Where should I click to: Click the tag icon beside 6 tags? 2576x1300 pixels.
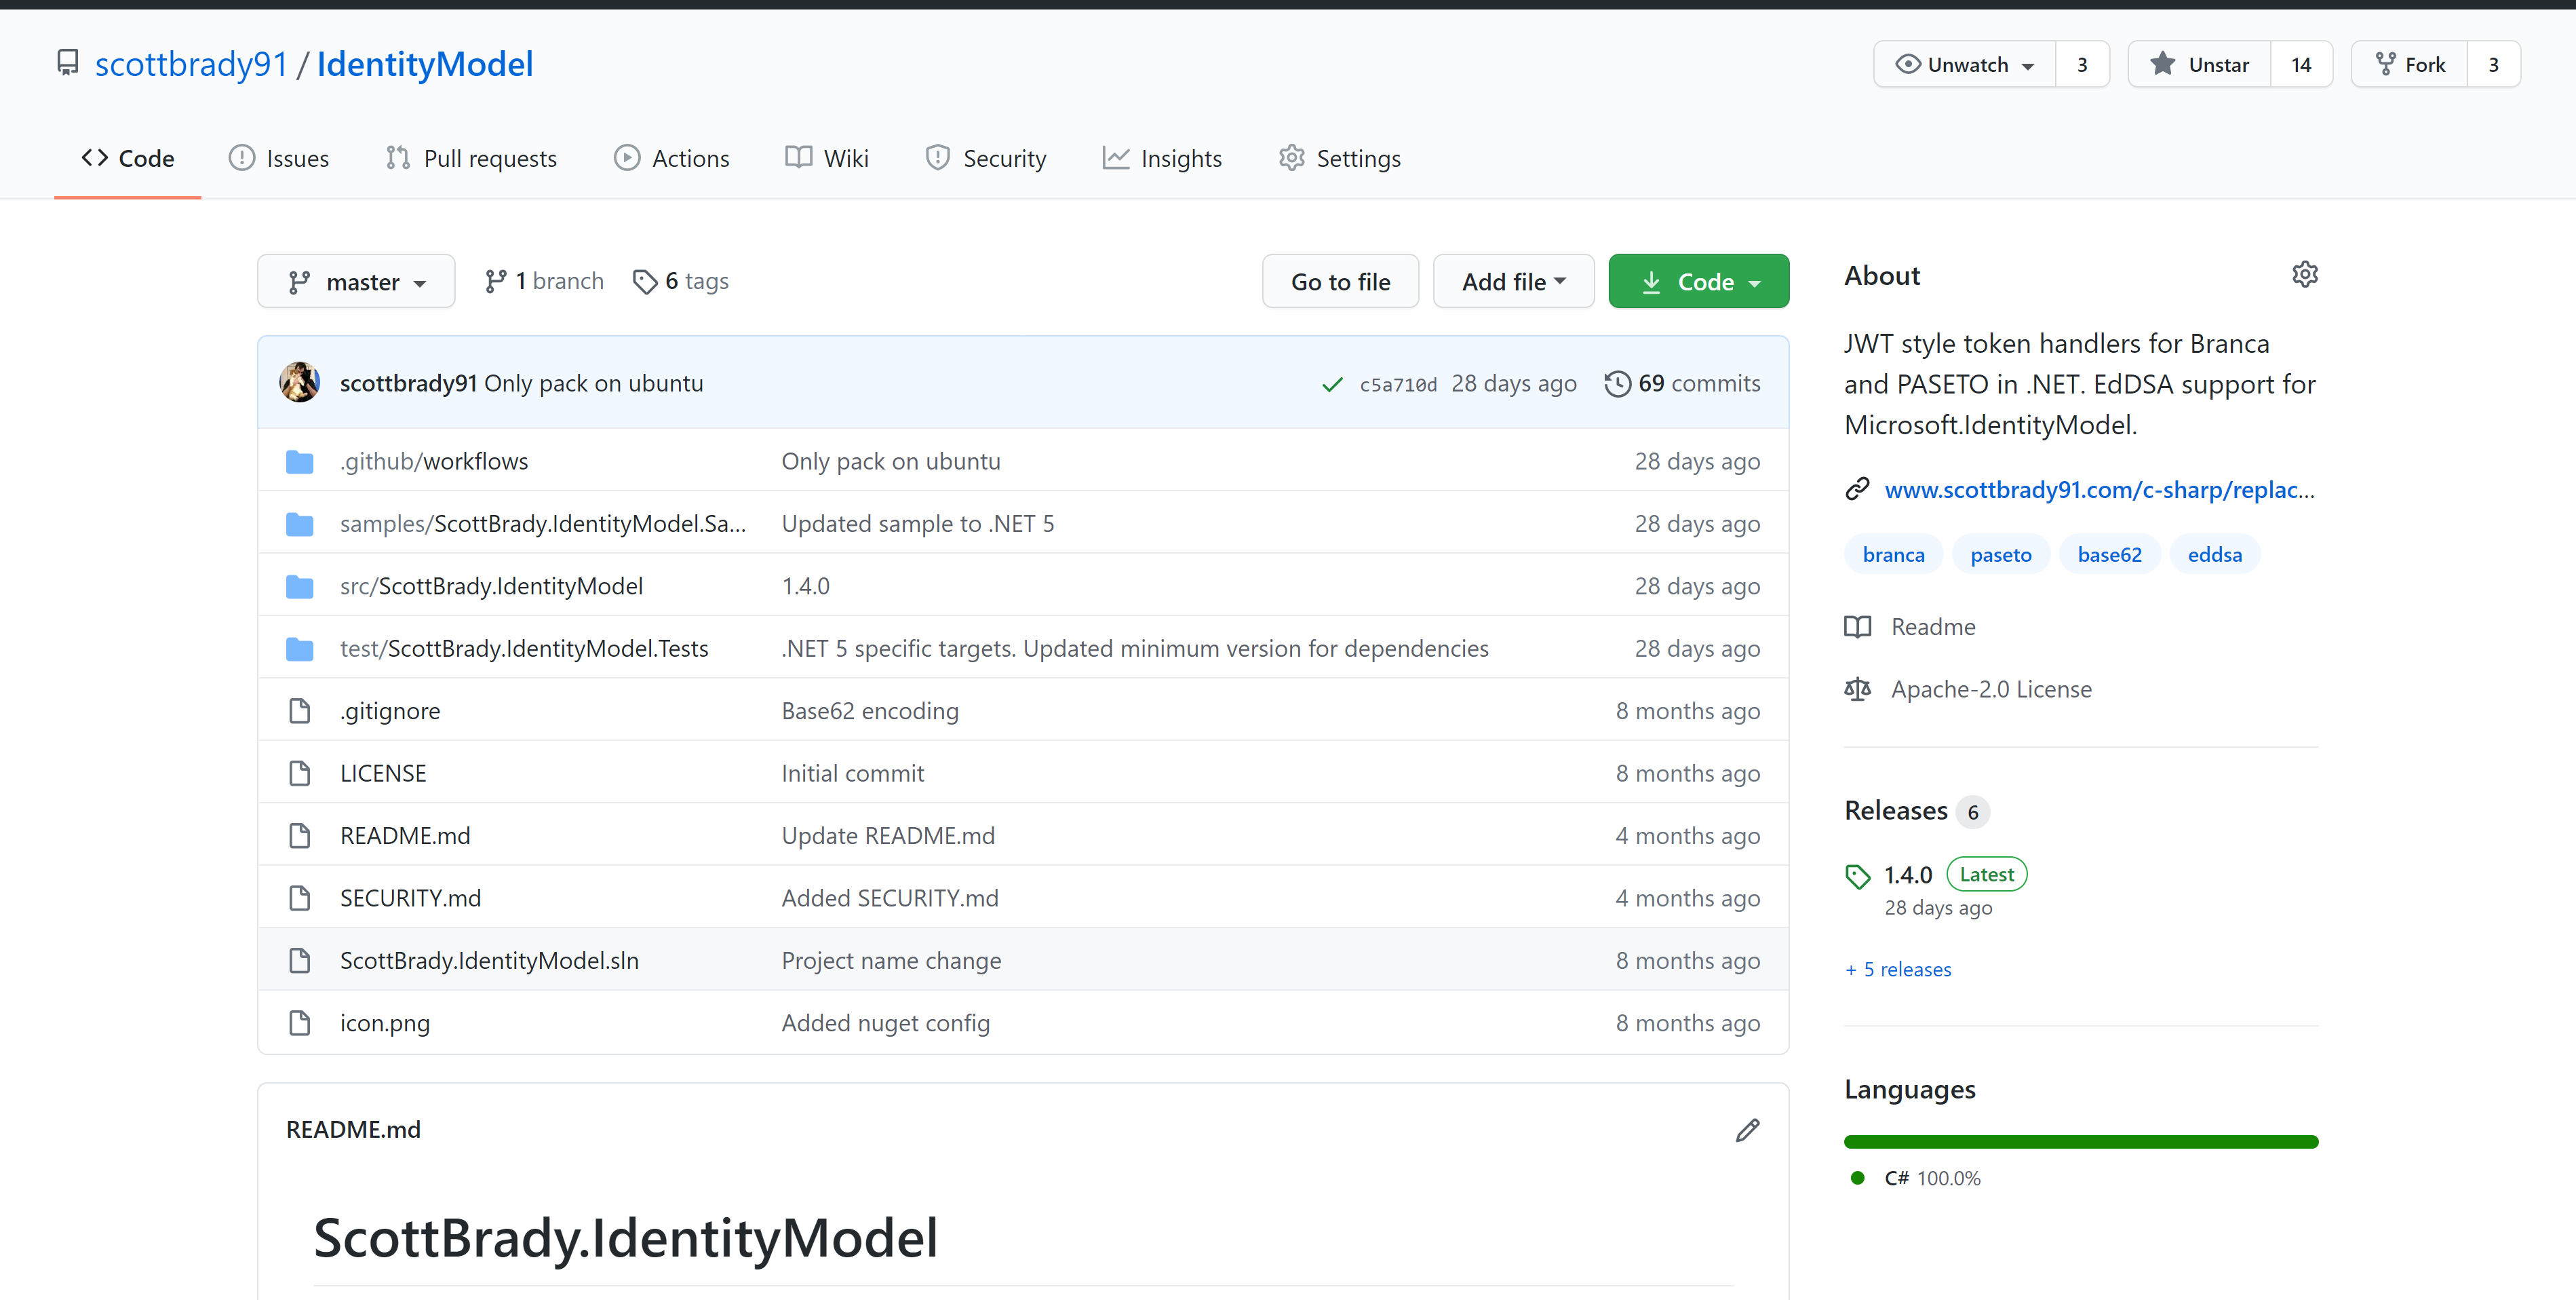click(x=645, y=282)
